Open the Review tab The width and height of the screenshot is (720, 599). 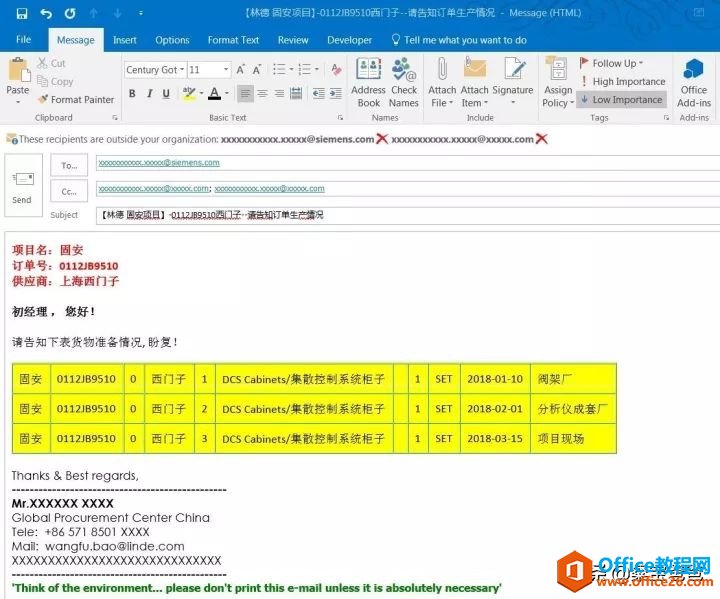[293, 40]
